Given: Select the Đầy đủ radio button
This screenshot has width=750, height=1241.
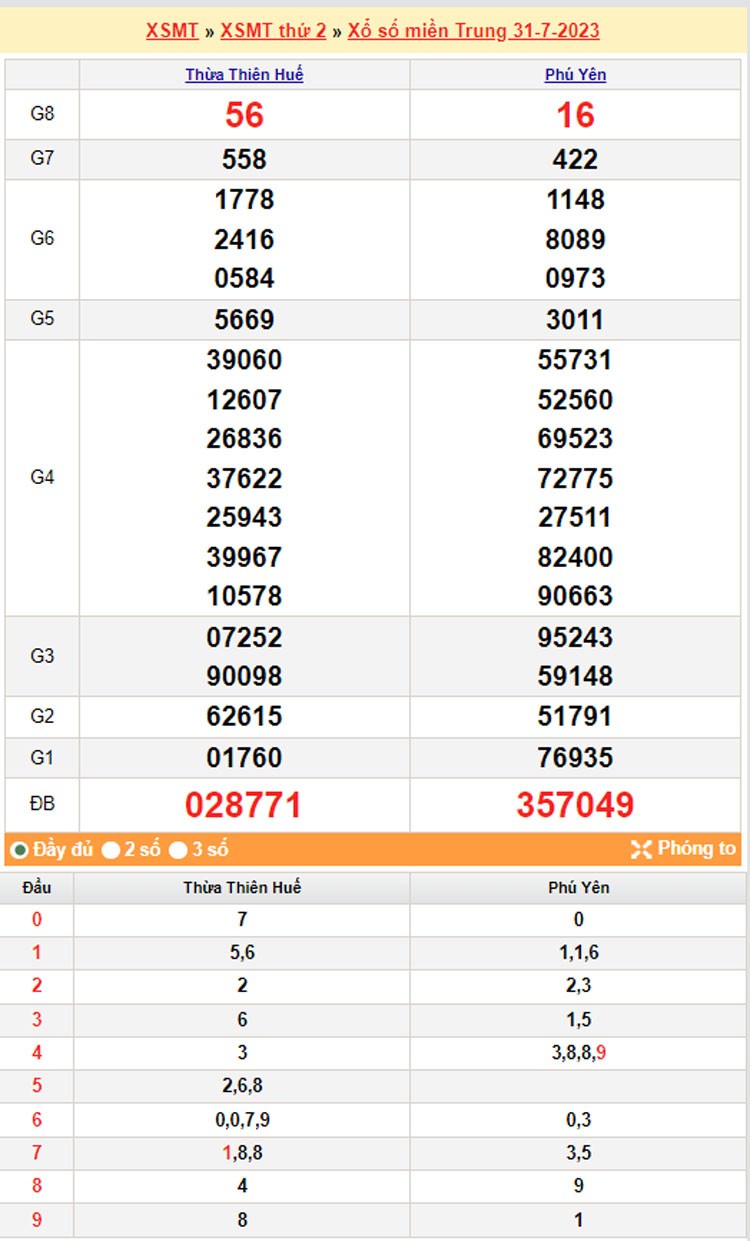Looking at the screenshot, I should tap(19, 851).
